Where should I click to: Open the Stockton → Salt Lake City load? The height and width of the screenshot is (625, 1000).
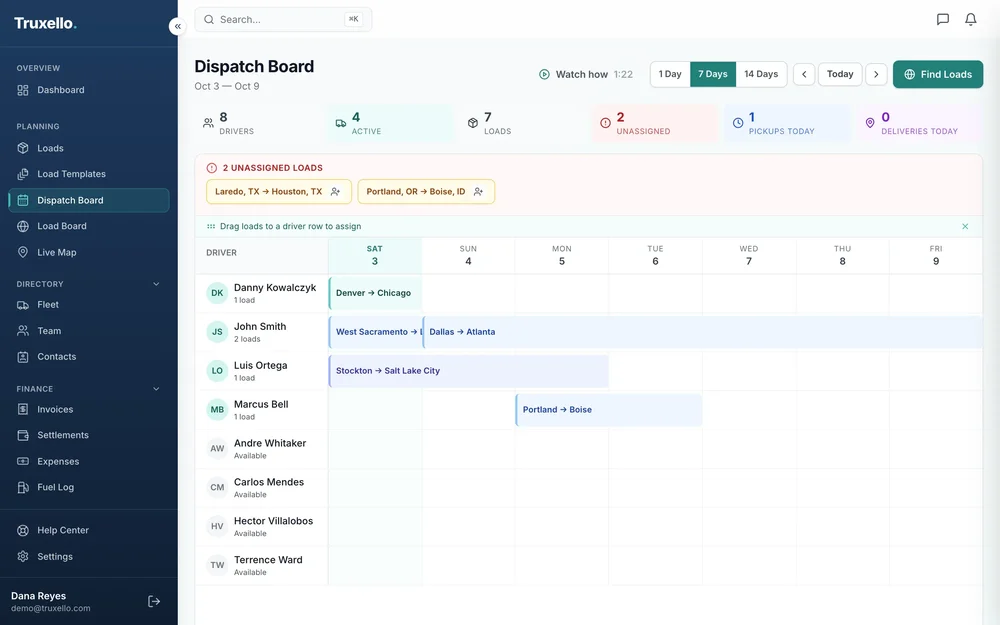(x=469, y=371)
